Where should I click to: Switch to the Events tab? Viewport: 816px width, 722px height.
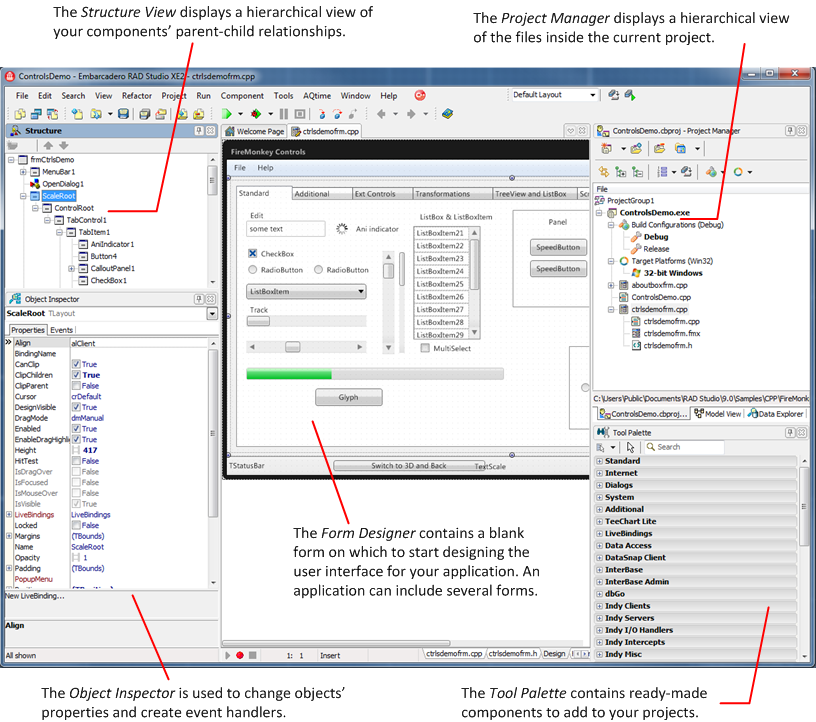point(62,330)
